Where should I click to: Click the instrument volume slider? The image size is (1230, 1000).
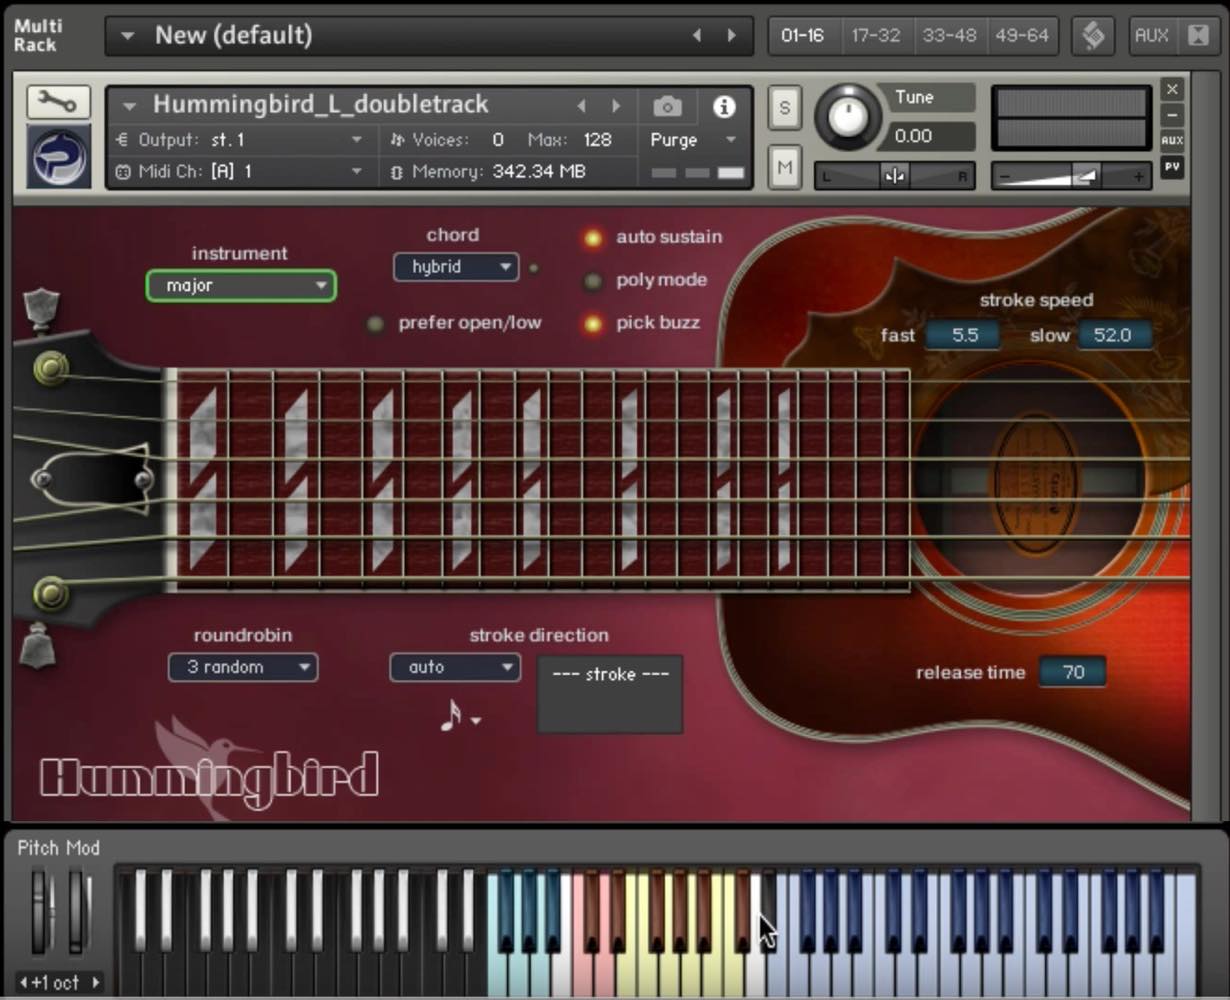pos(1071,176)
